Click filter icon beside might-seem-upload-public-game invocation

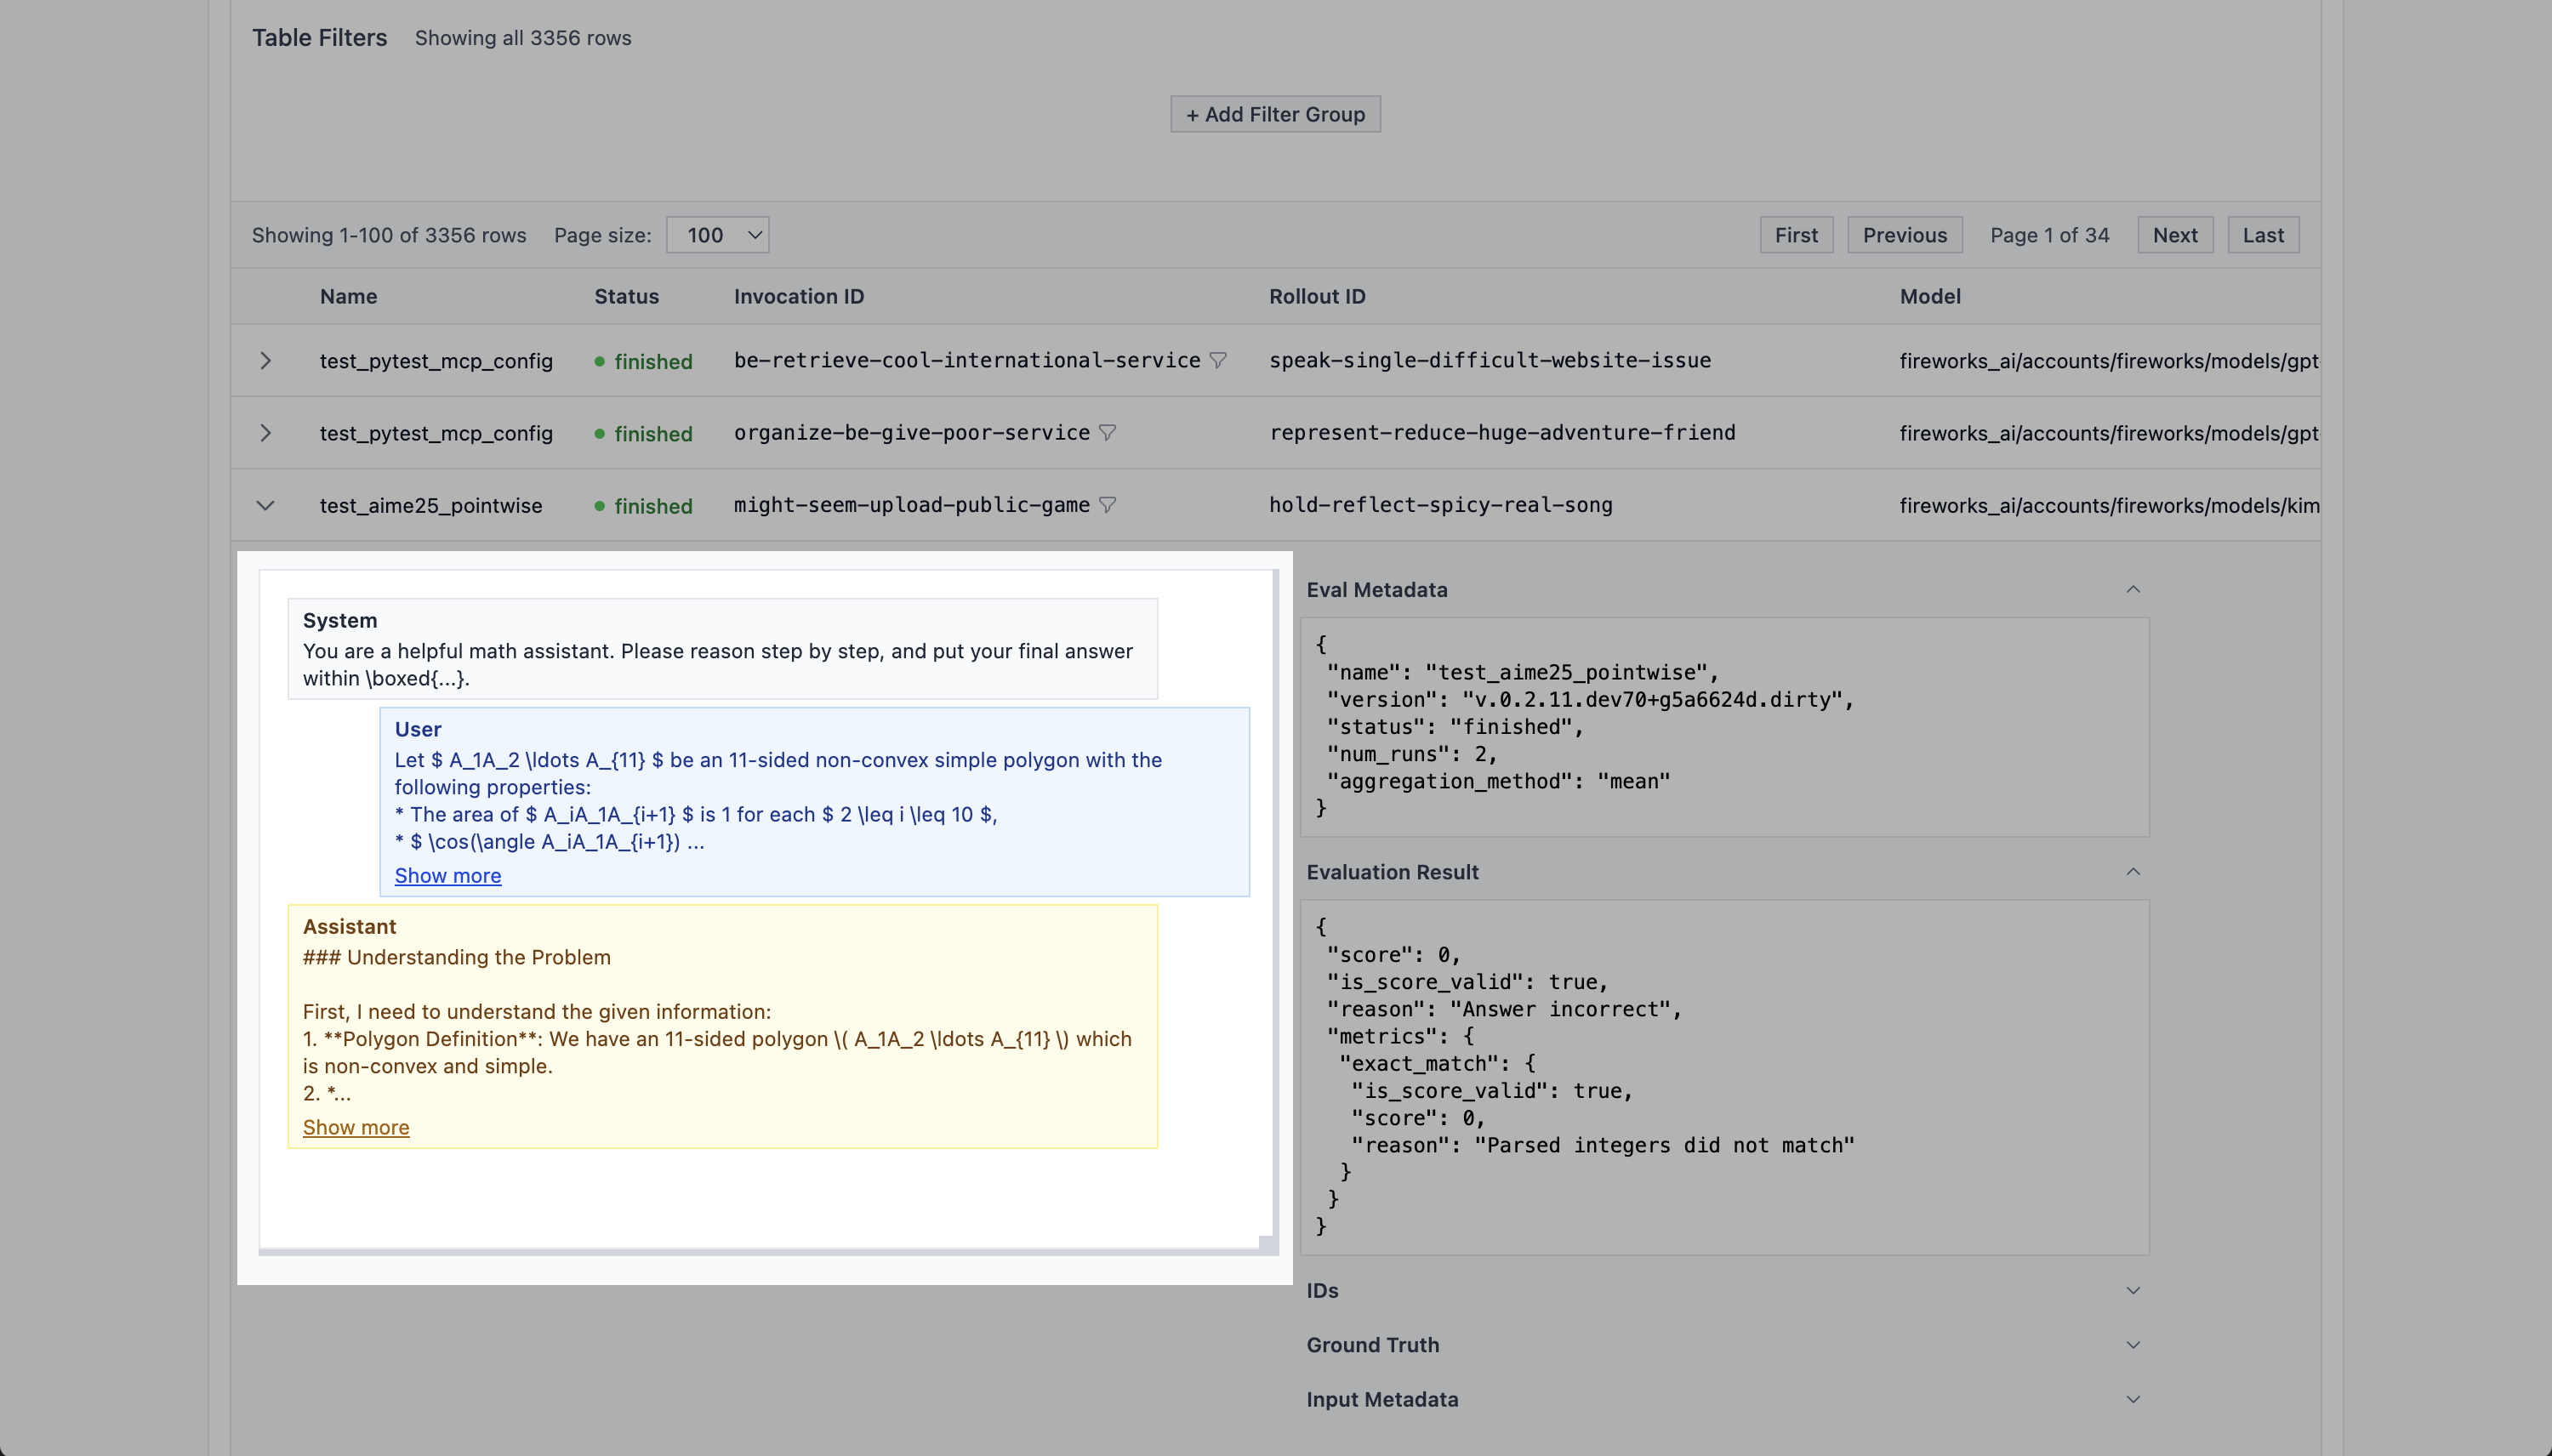coord(1107,505)
